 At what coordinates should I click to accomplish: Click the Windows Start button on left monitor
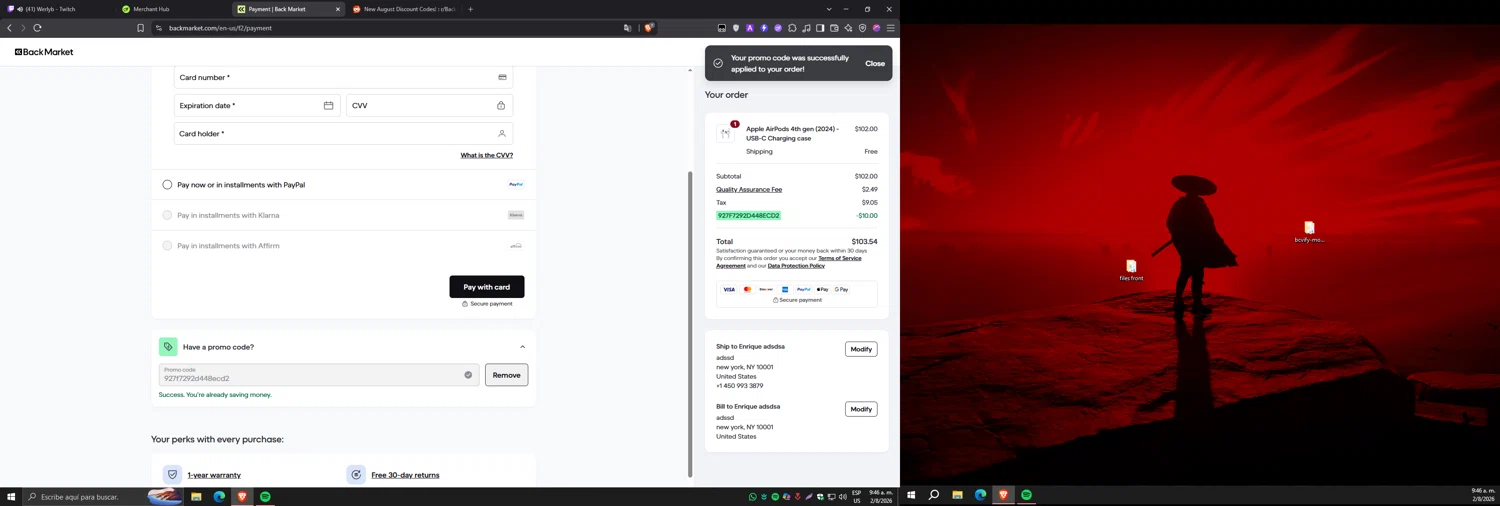pyautogui.click(x=11, y=496)
